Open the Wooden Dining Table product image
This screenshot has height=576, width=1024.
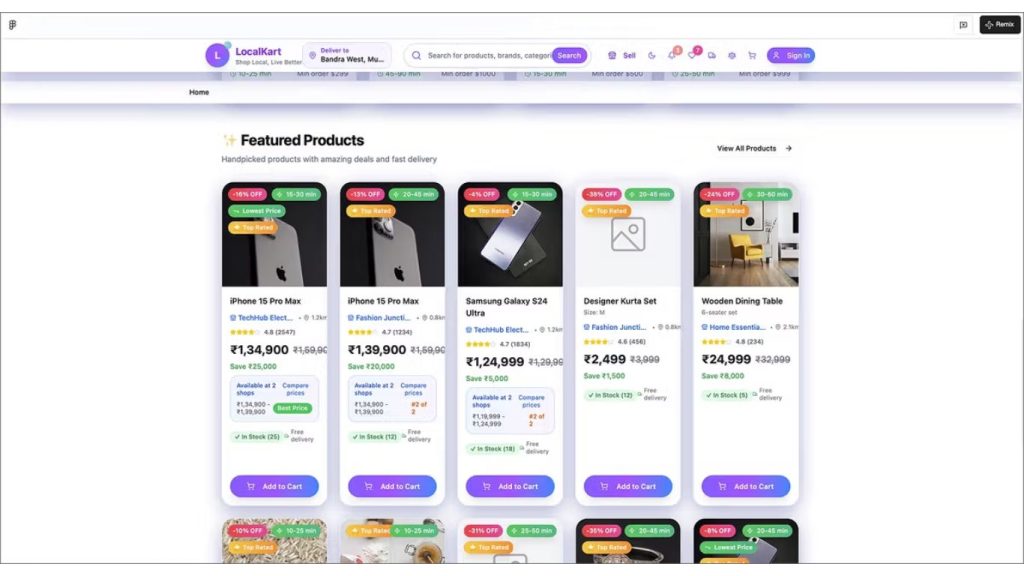tap(746, 234)
